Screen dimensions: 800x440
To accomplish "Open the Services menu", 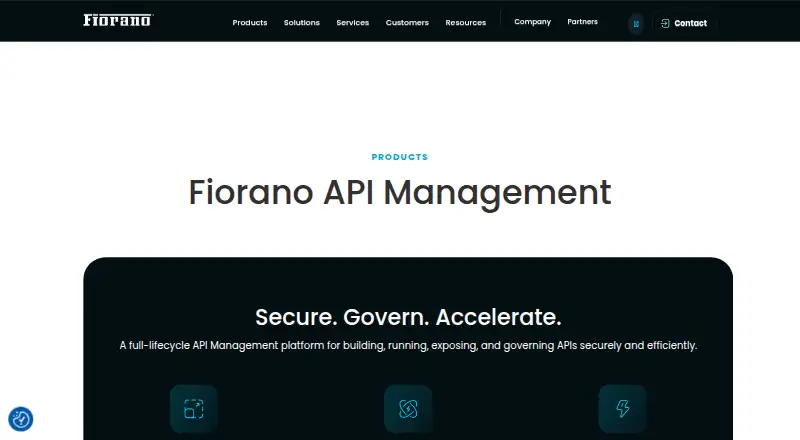I will click(x=353, y=22).
